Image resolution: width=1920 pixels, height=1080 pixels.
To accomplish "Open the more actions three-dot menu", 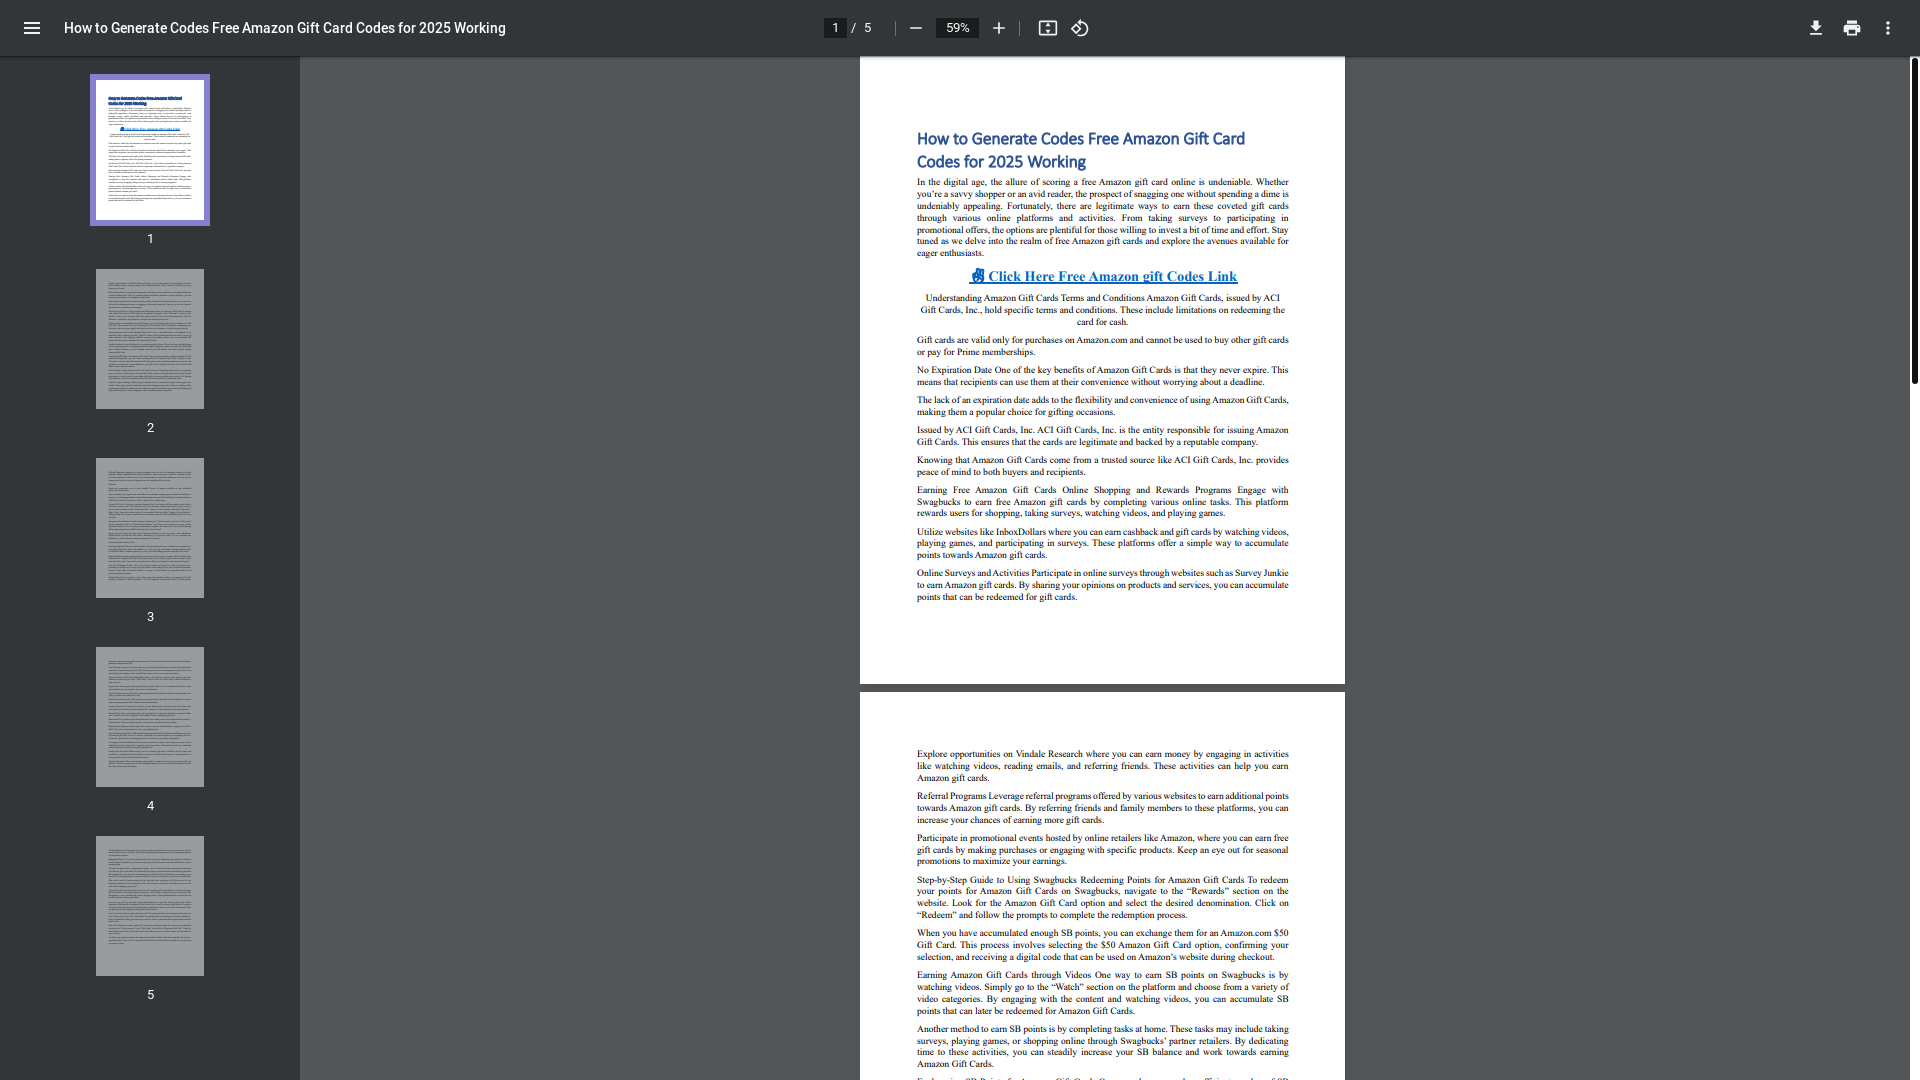I will pyautogui.click(x=1888, y=28).
